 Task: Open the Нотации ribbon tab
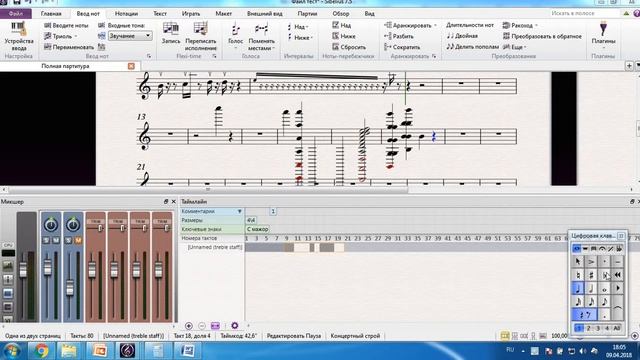[126, 13]
